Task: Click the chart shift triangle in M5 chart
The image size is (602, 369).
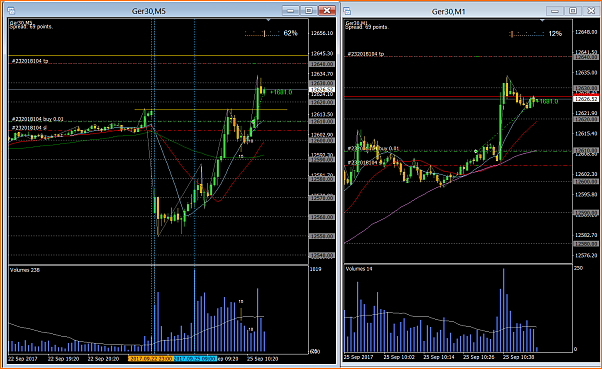Action: click(x=268, y=20)
